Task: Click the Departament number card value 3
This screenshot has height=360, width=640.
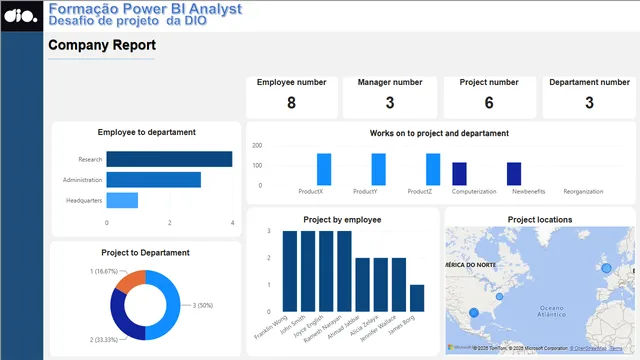Action: [589, 103]
